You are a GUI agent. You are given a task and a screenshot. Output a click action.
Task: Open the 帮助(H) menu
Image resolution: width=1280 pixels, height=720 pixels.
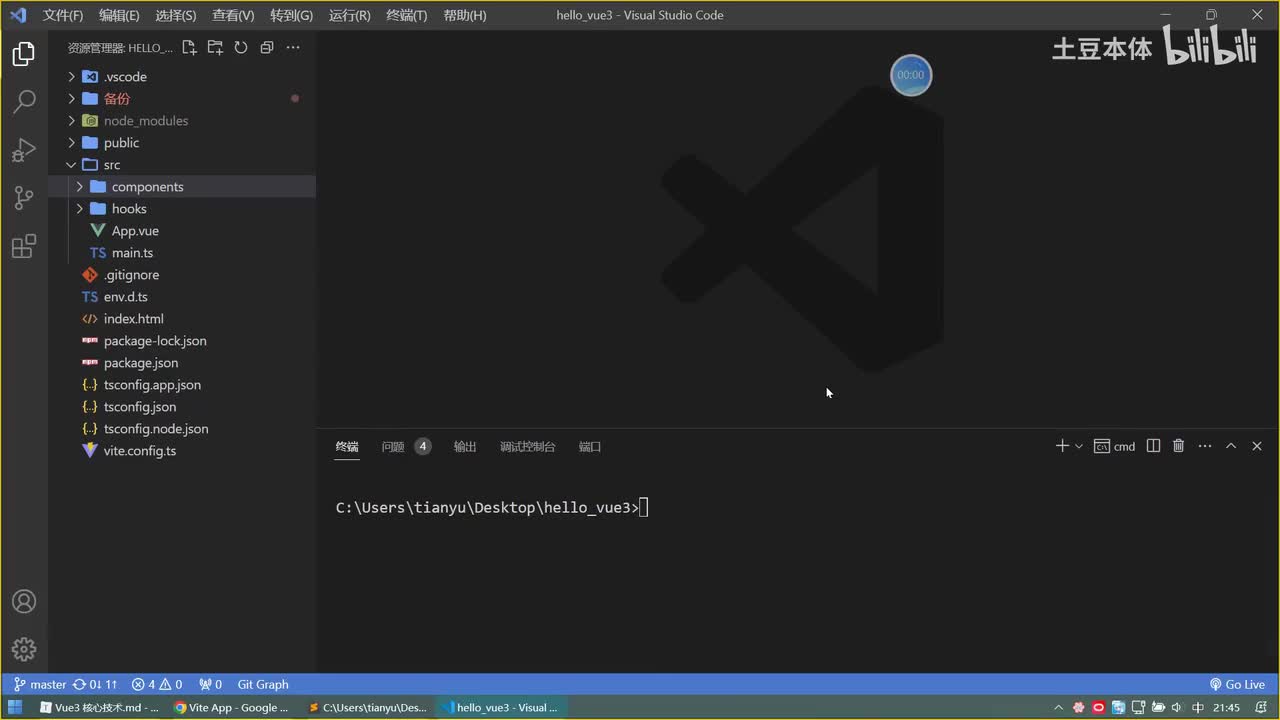[464, 15]
